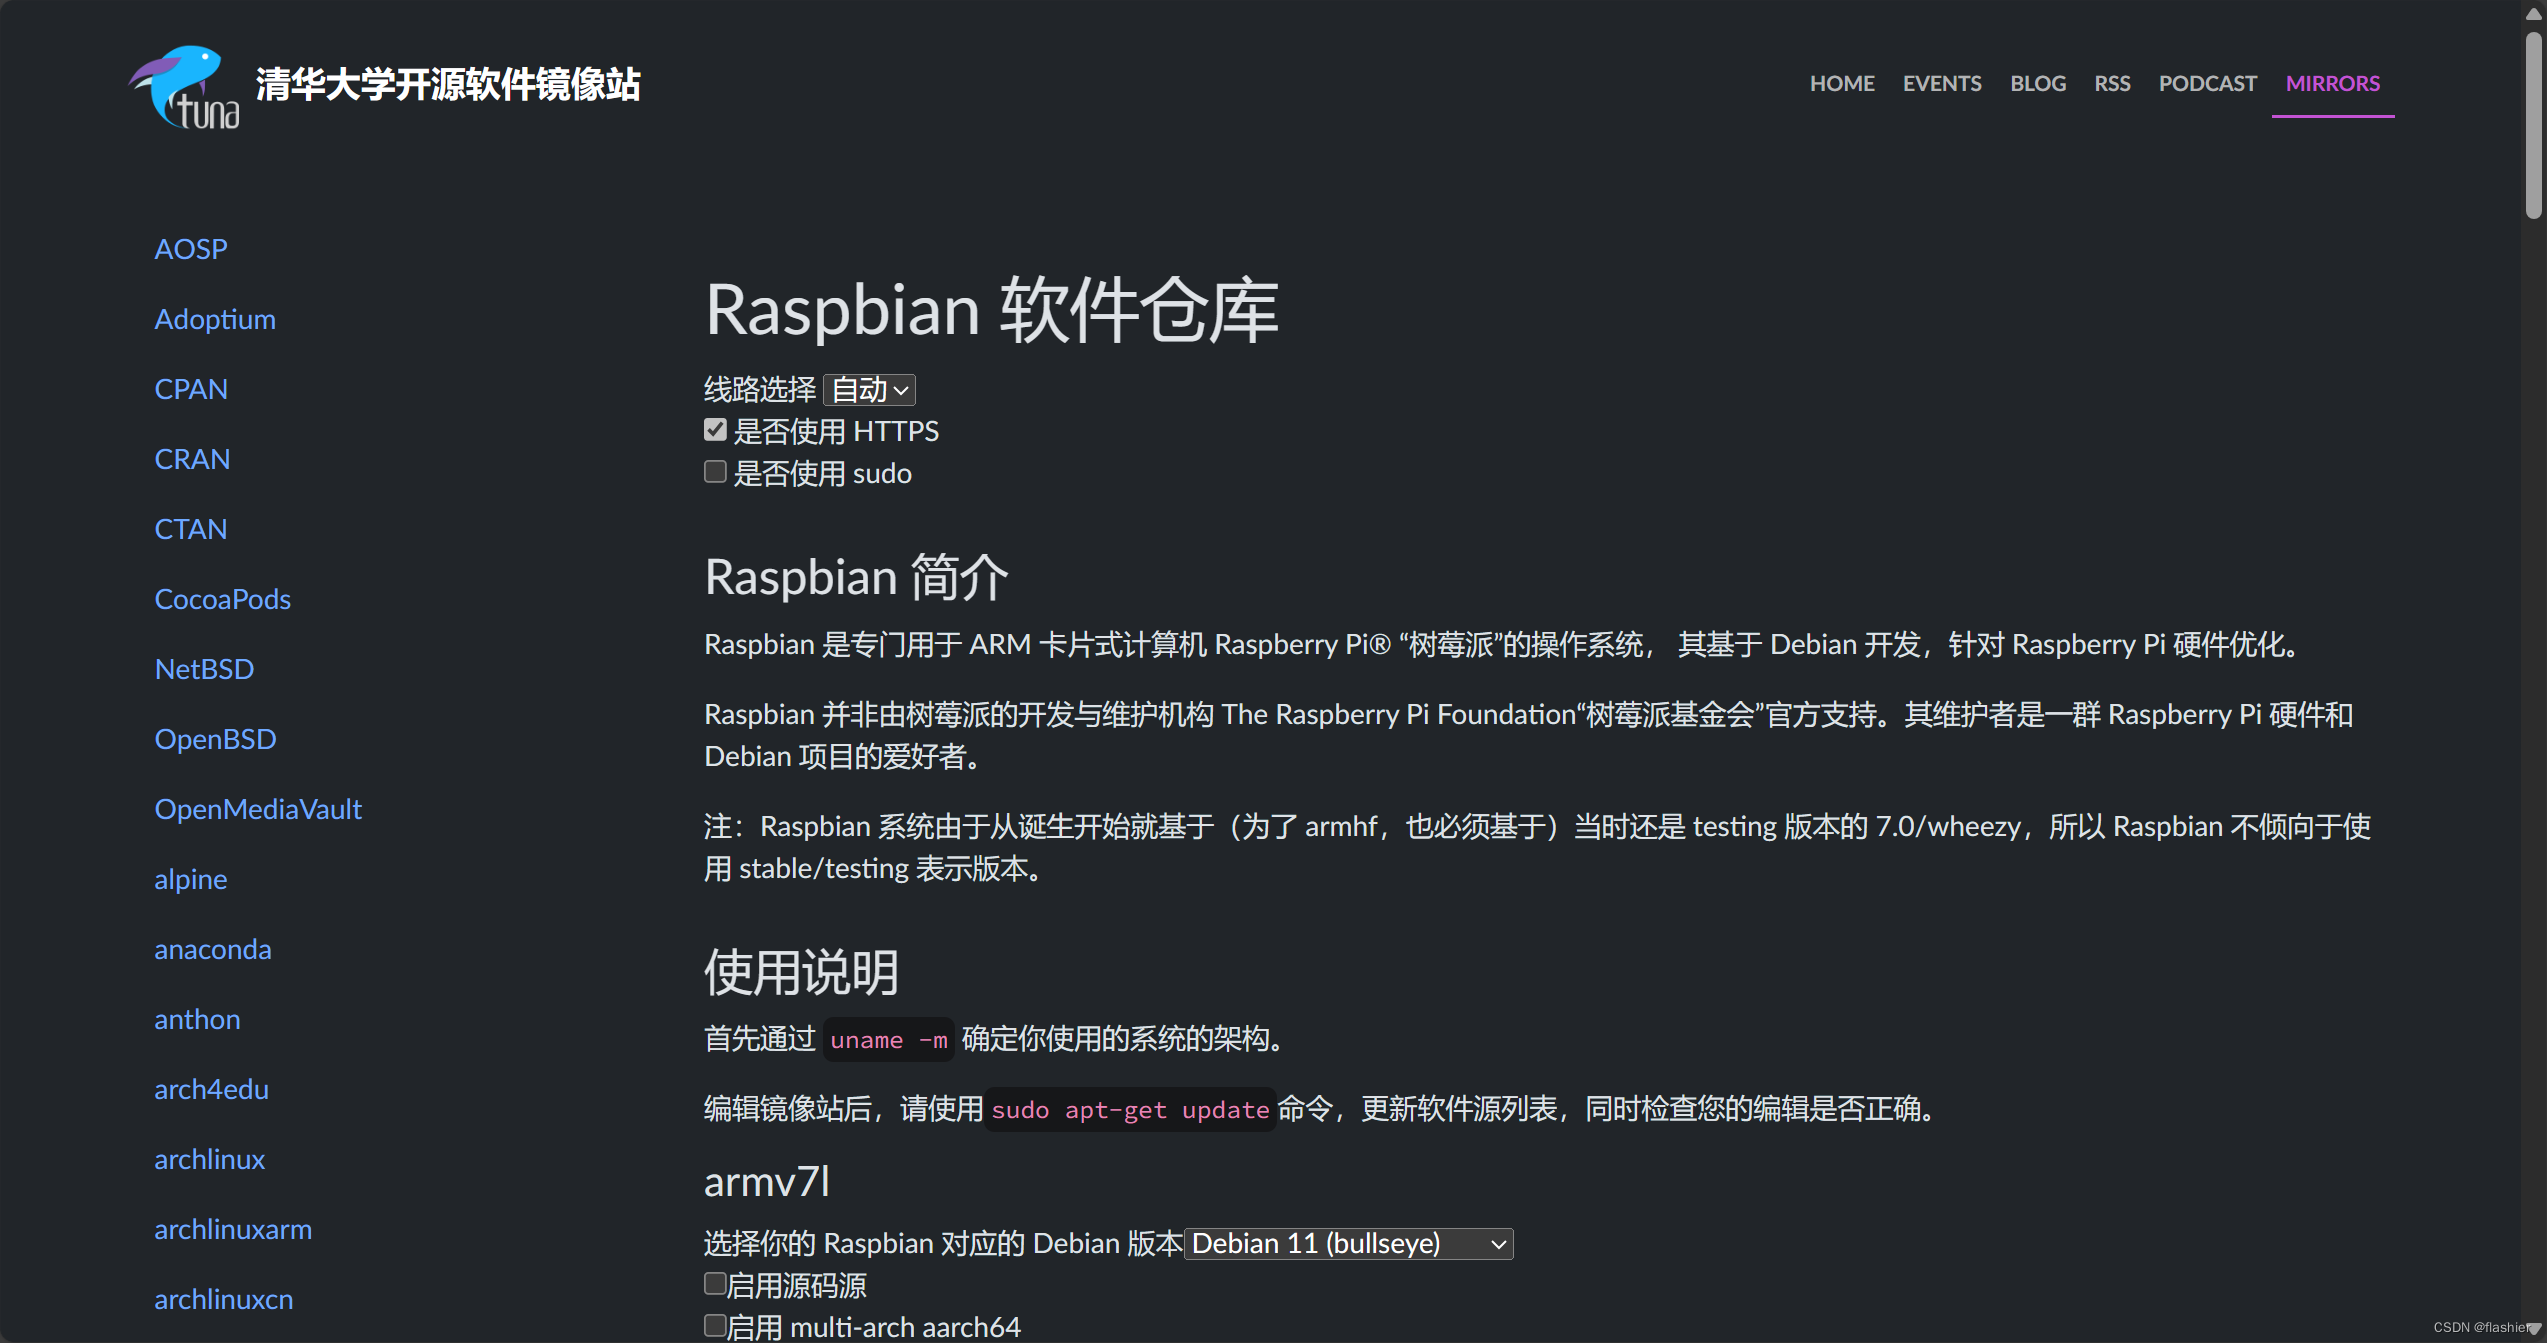Go to the HOME nav item
Image resolution: width=2547 pixels, height=1343 pixels.
1841,83
